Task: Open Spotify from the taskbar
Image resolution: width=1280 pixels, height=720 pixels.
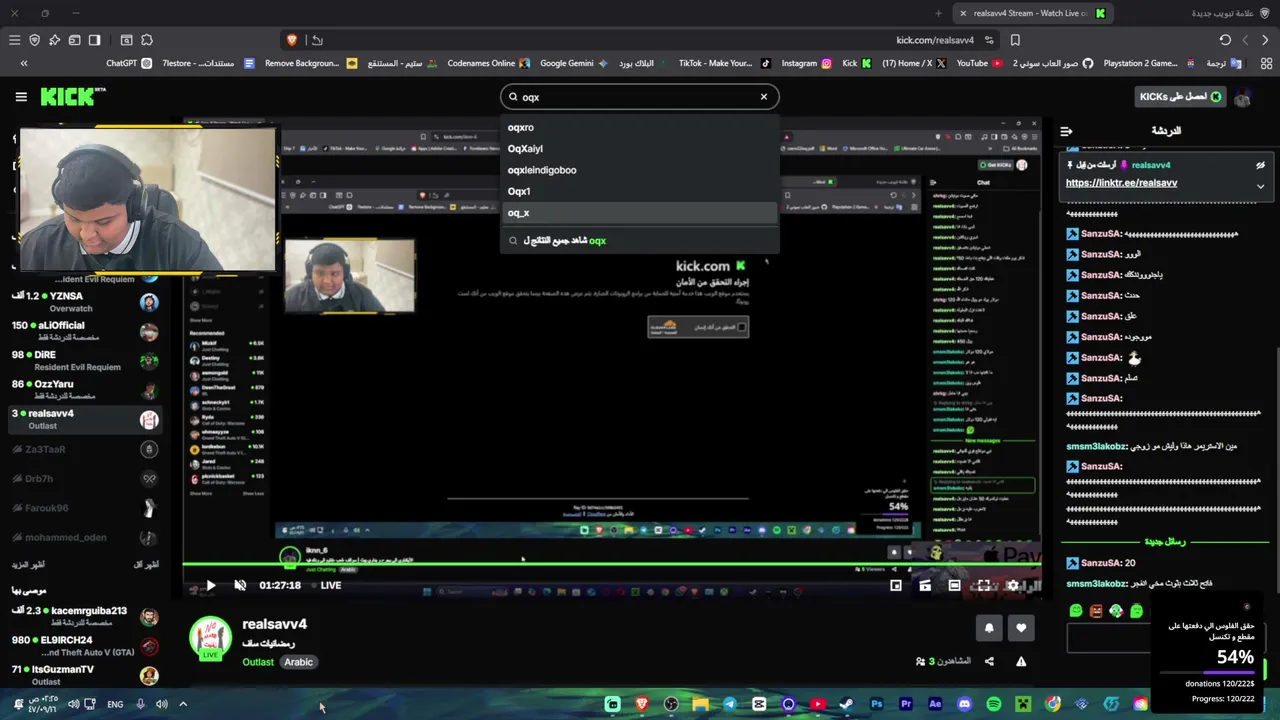Action: 993,704
